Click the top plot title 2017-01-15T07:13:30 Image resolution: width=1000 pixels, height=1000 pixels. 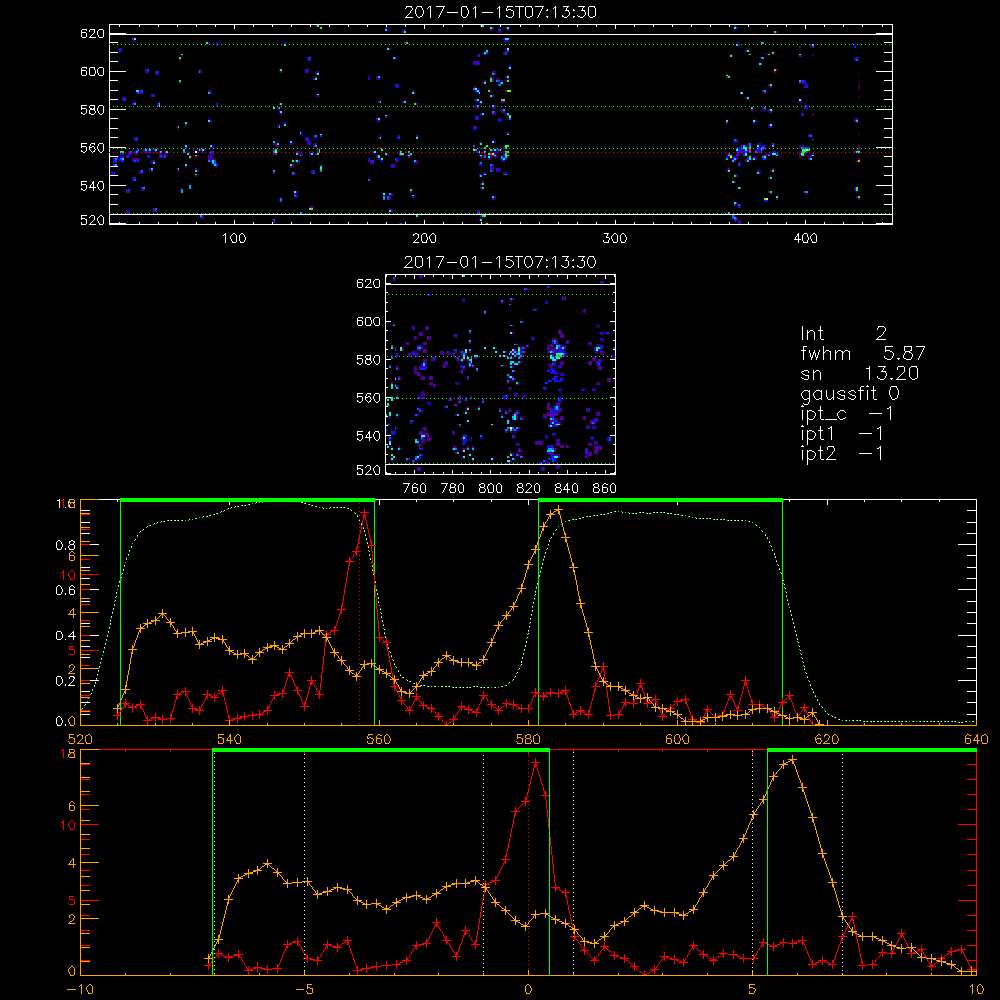pyautogui.click(x=501, y=12)
